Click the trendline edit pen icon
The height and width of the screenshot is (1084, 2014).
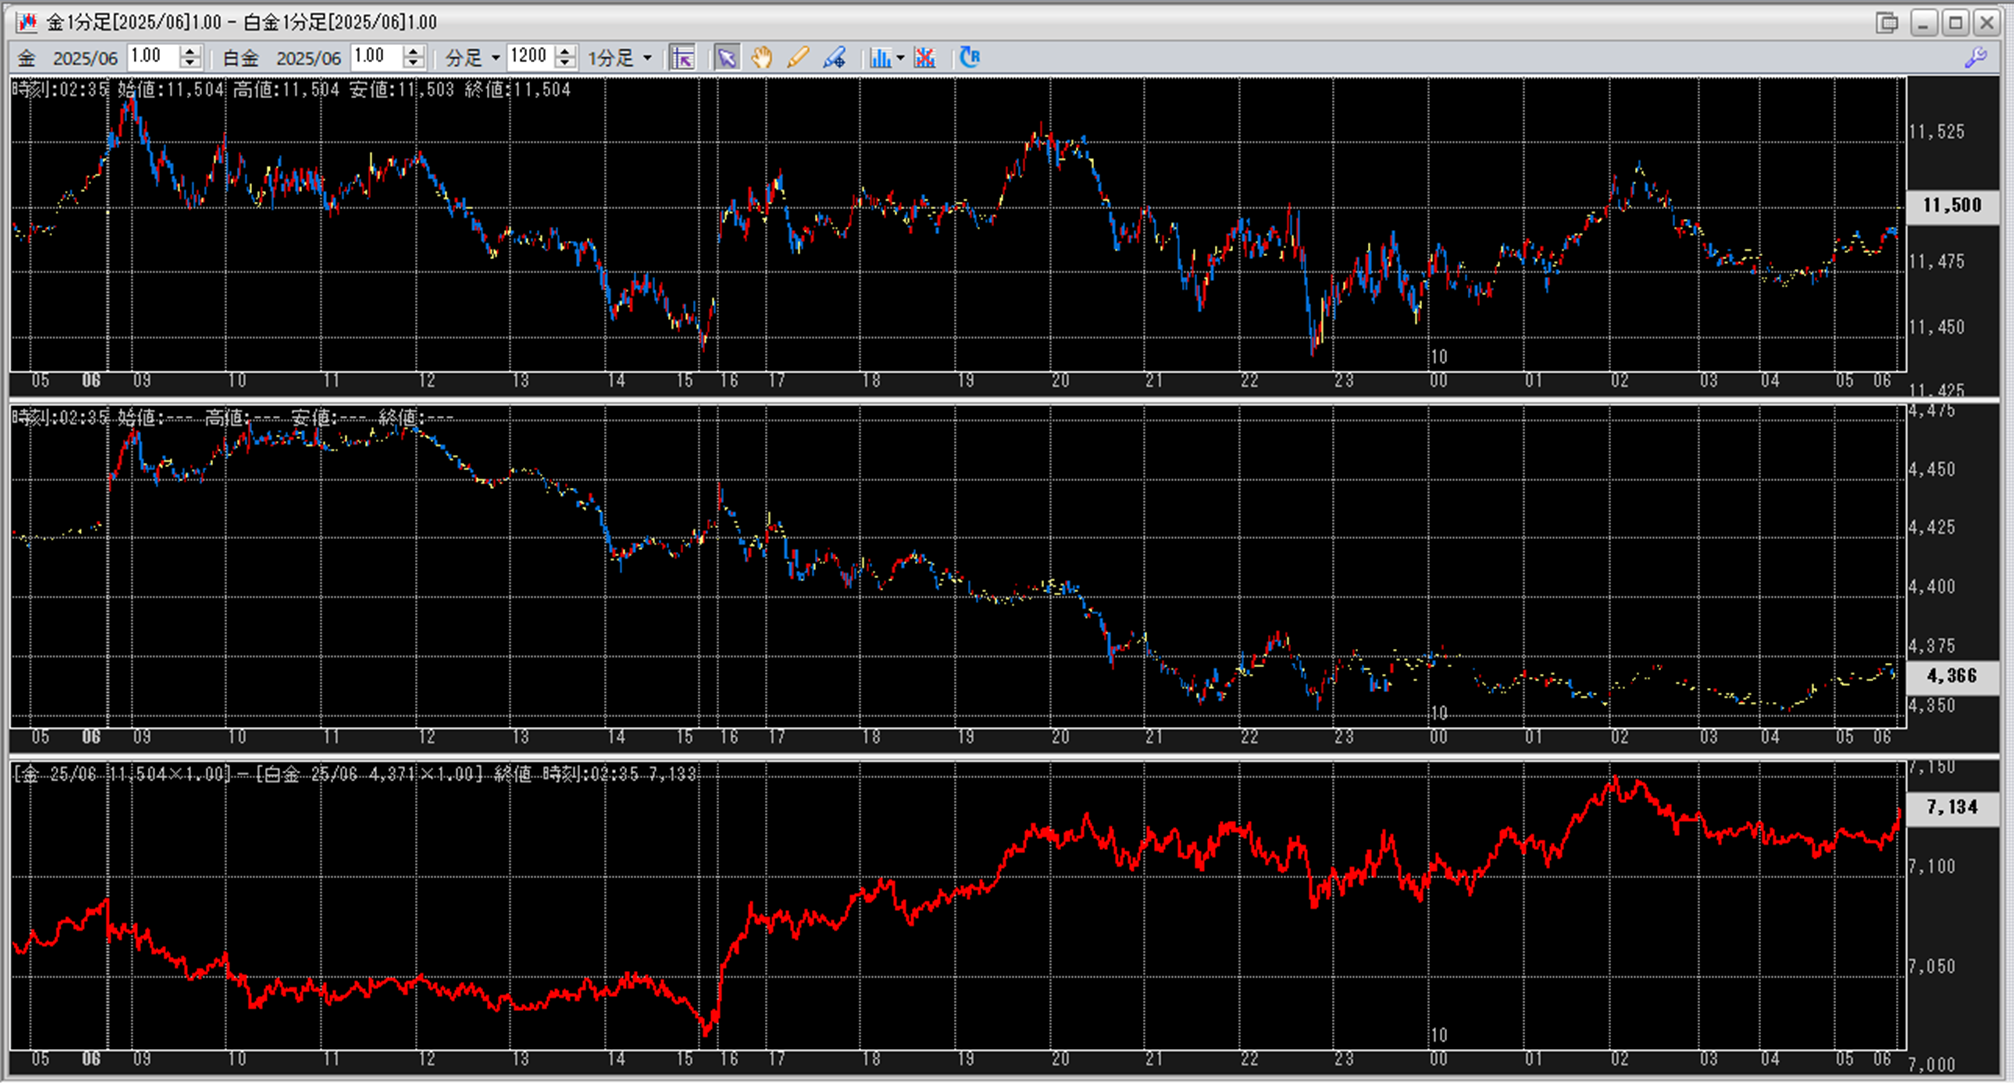[x=834, y=58]
